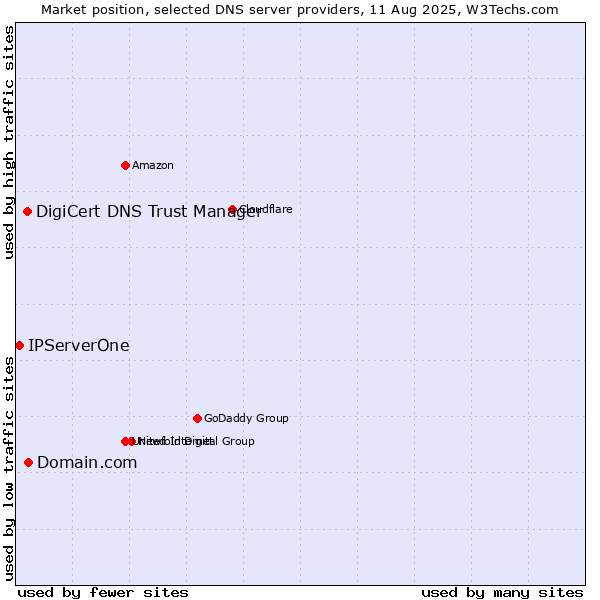The image size is (600, 600).
Task: Click the 'used by fewer sites' axis label
Action: [x=103, y=593]
